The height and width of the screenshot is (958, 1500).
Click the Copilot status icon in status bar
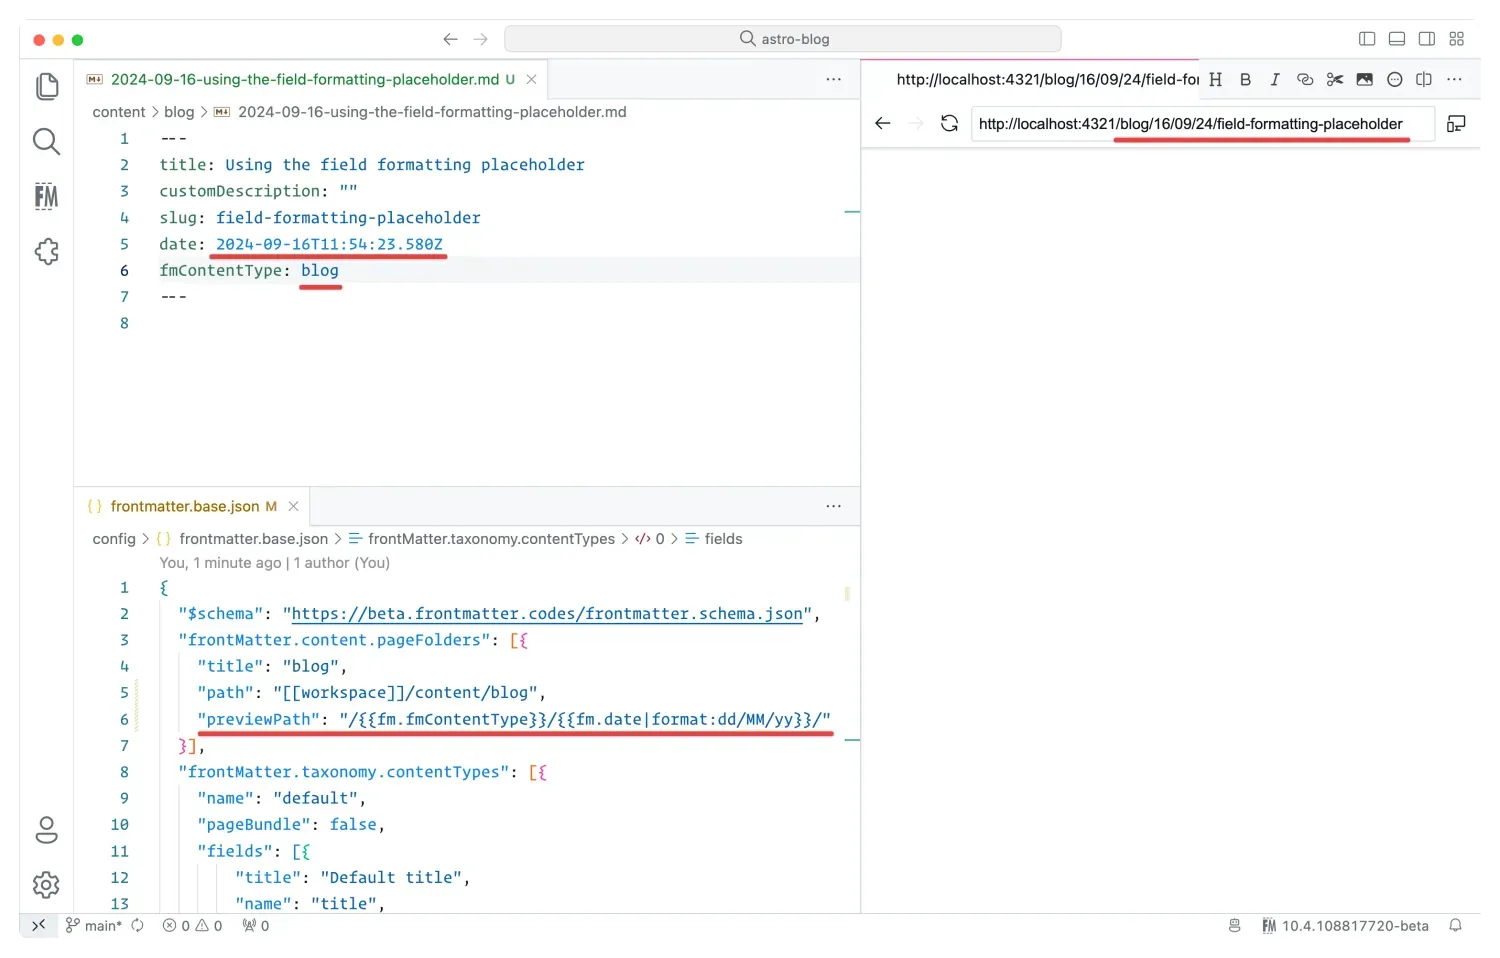1235,926
